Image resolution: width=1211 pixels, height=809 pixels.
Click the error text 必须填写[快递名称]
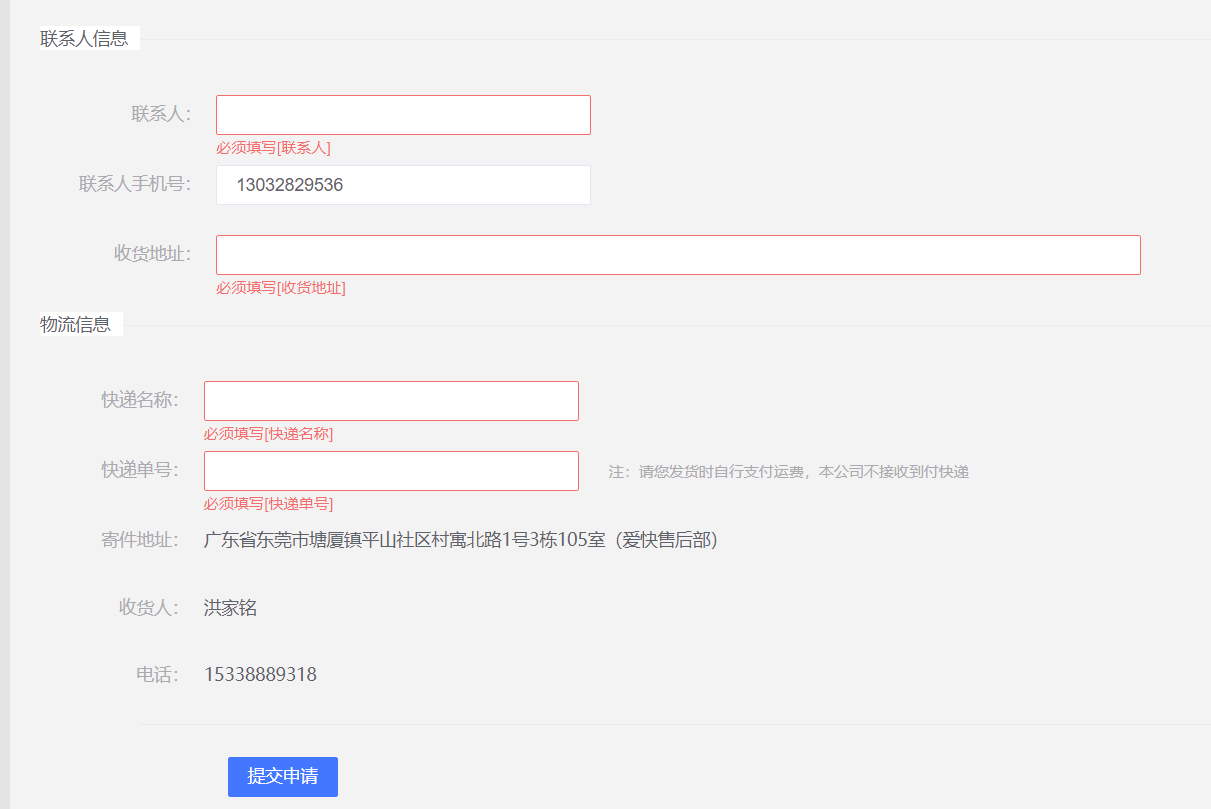268,434
